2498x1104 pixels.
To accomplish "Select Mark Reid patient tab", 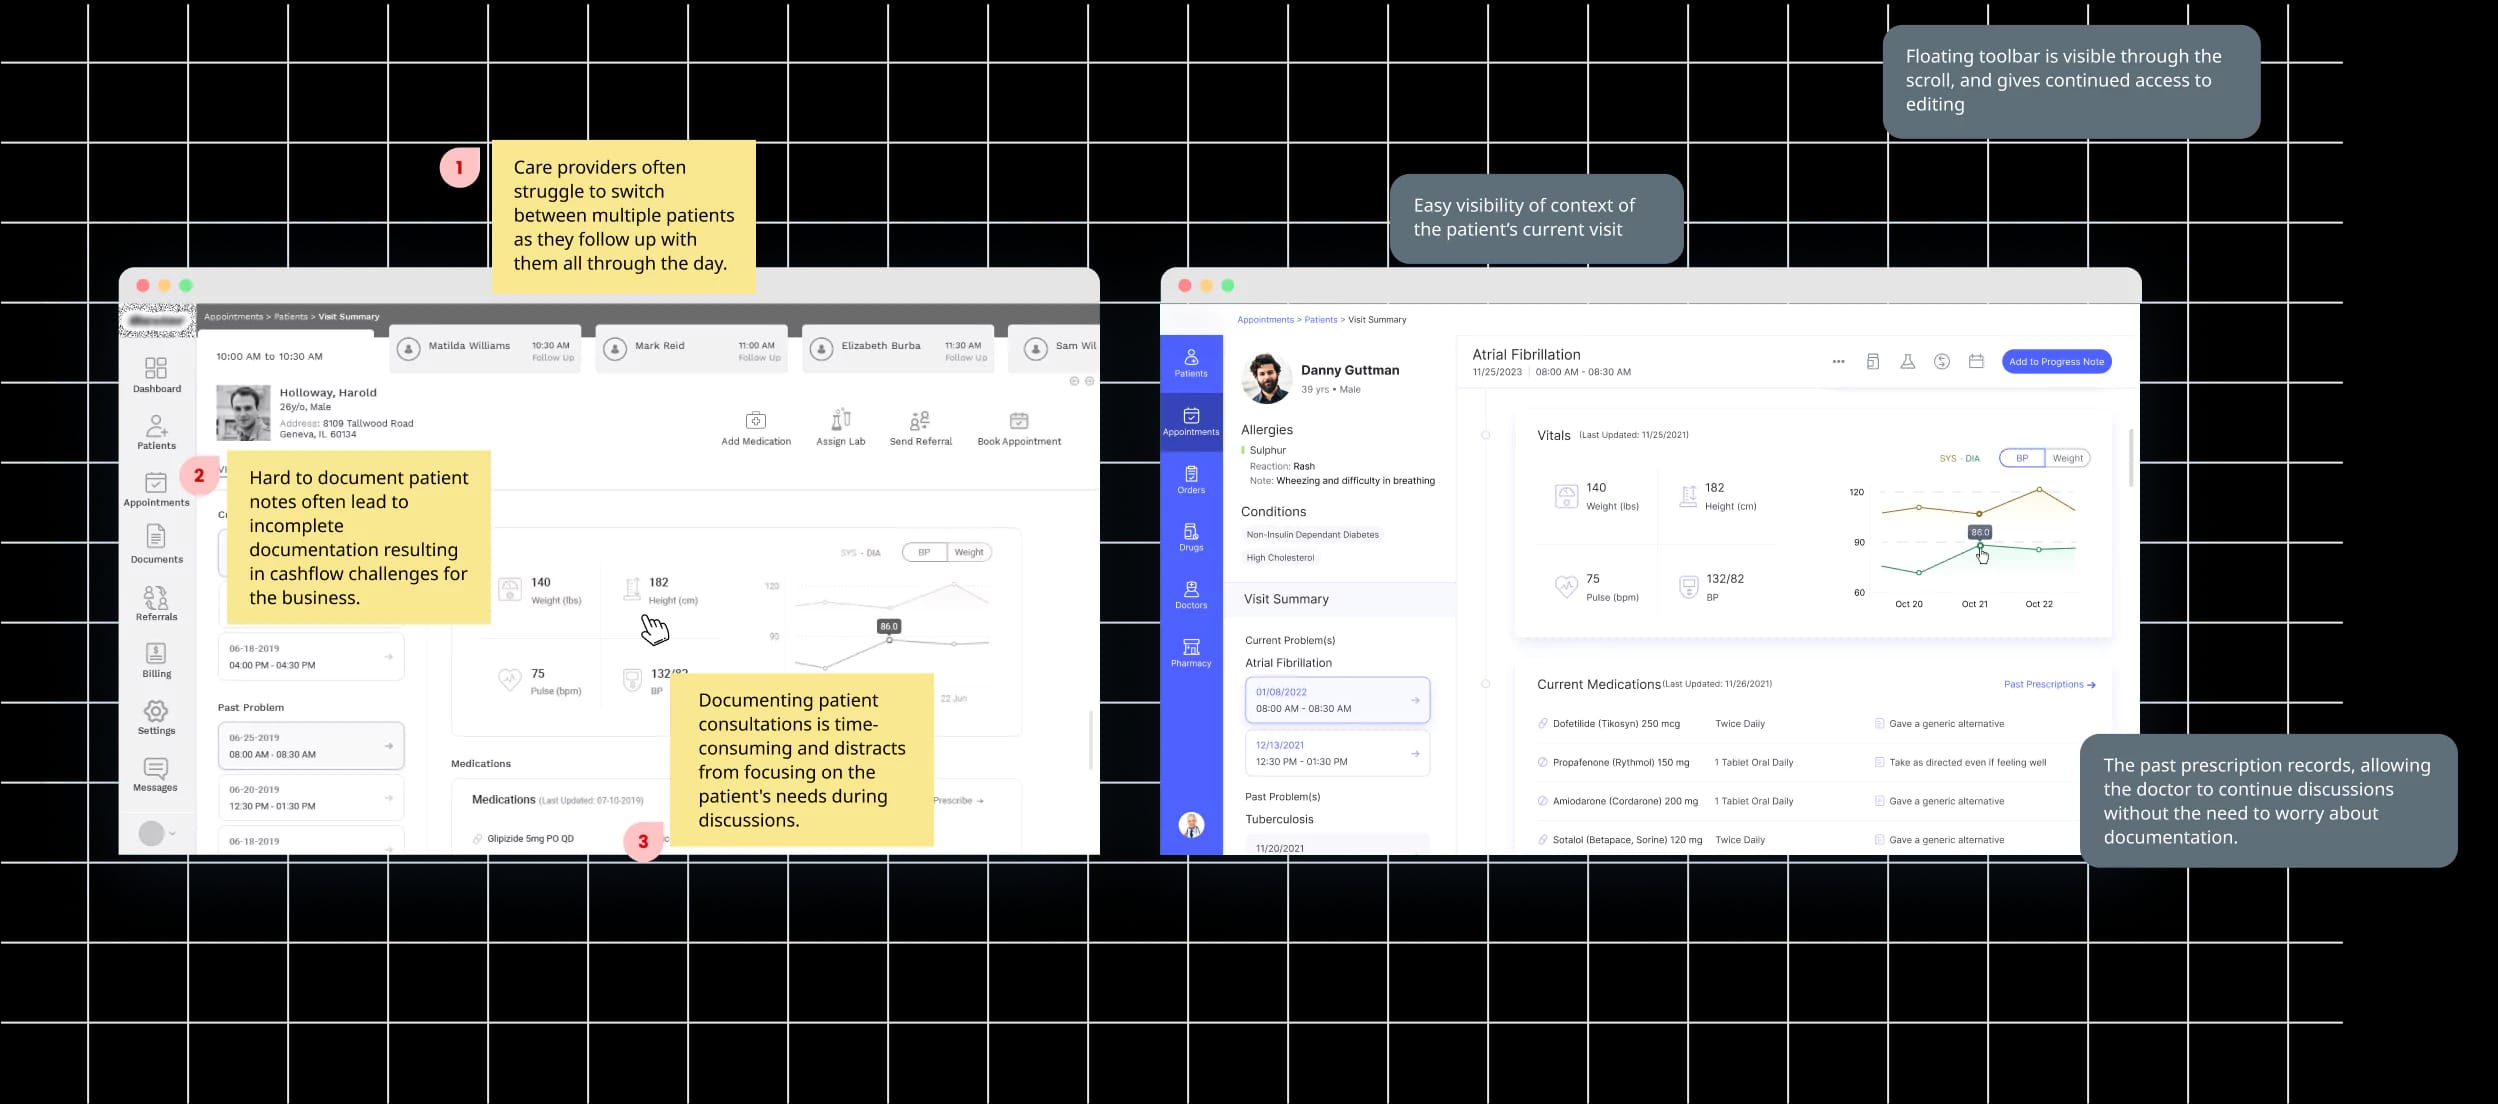I will [691, 349].
